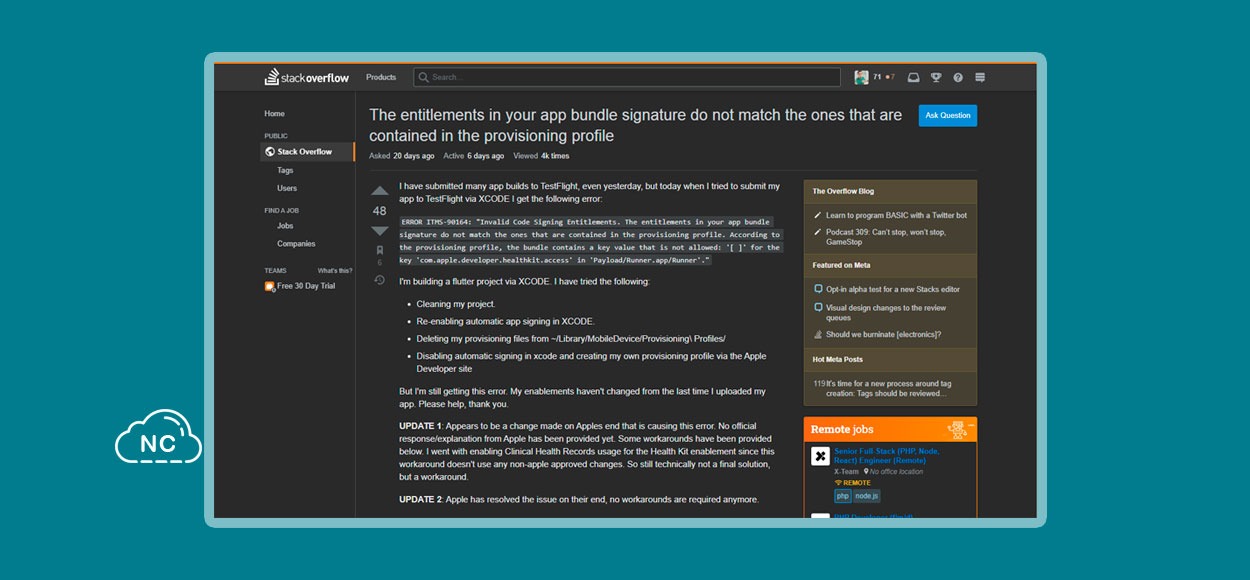The image size is (1250, 580).
Task: Open Jobs under Find a Job
Action: (x=285, y=226)
